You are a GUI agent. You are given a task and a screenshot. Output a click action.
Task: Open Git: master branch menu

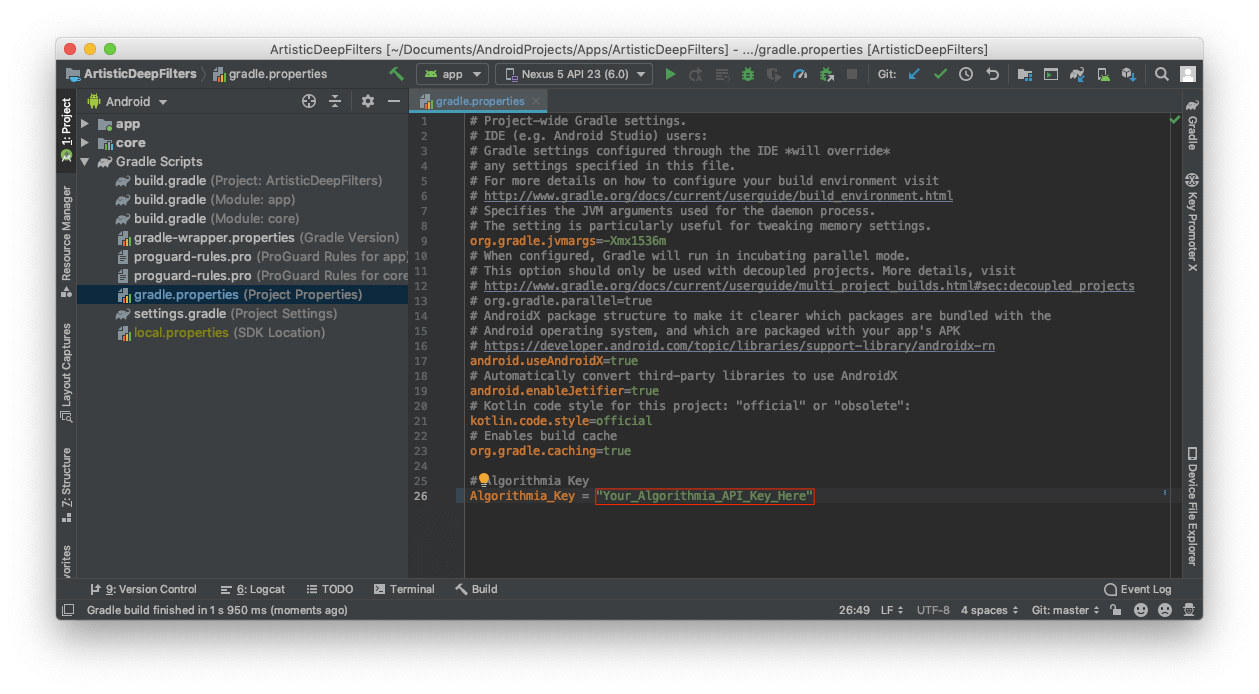[1065, 610]
